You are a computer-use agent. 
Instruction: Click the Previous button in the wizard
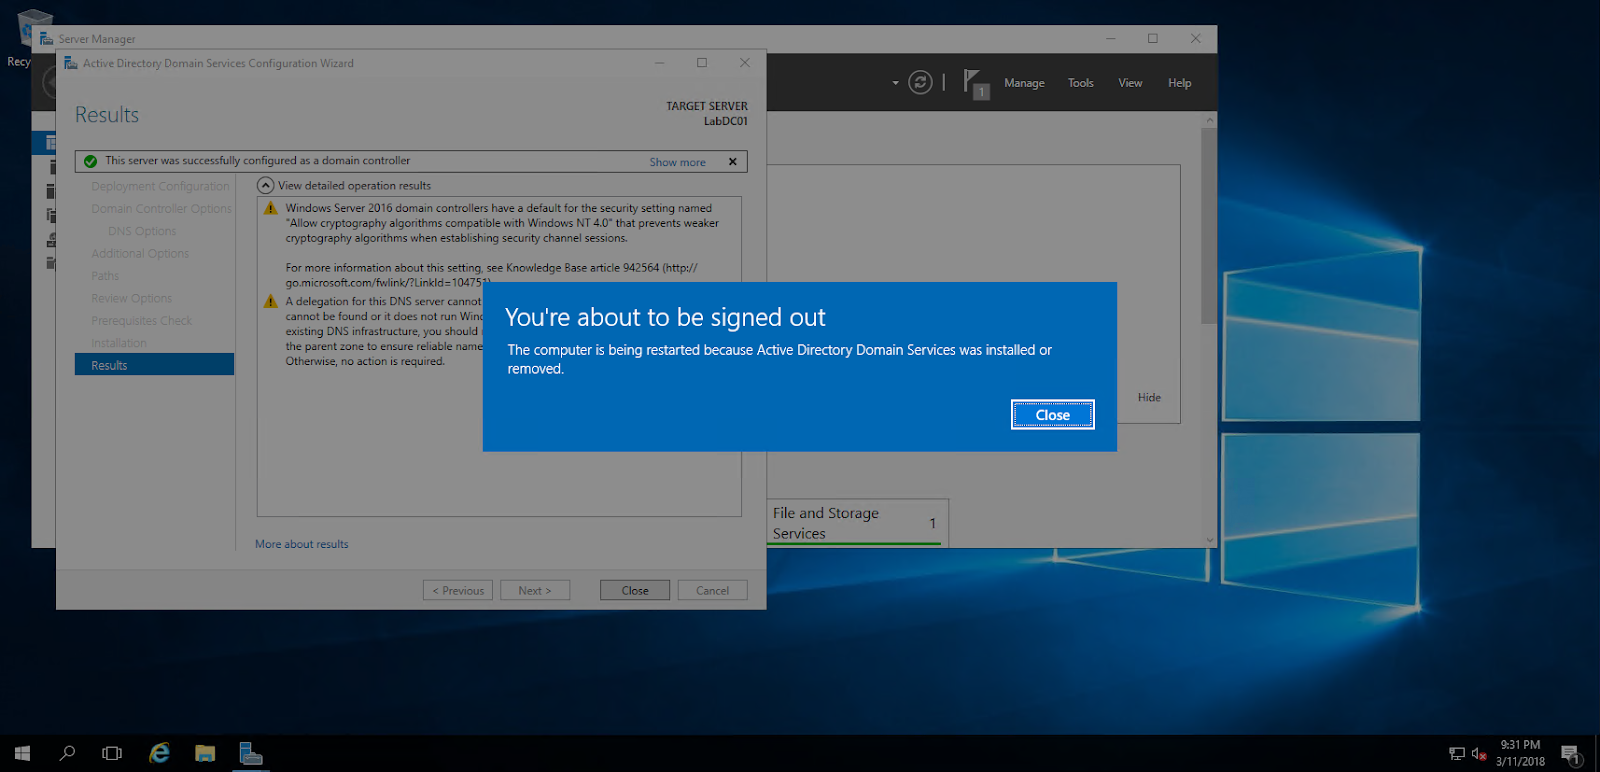coord(458,590)
